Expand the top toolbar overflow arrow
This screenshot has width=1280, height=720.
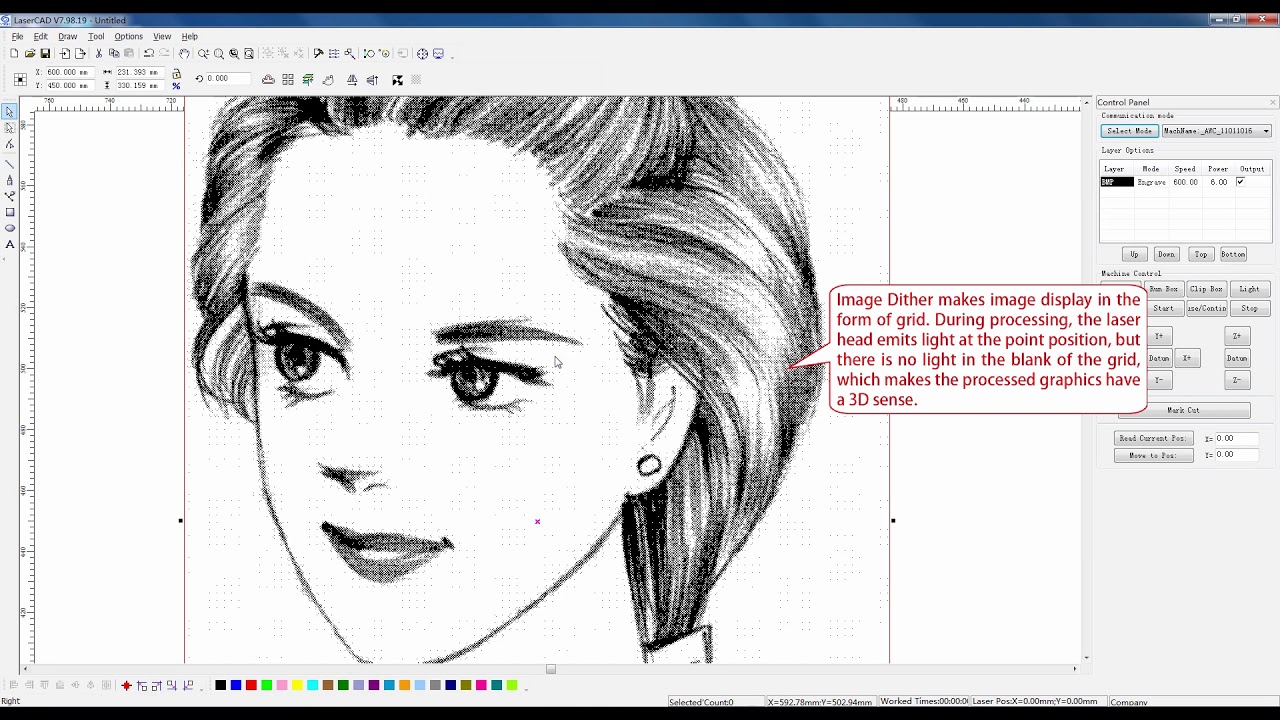(x=452, y=56)
